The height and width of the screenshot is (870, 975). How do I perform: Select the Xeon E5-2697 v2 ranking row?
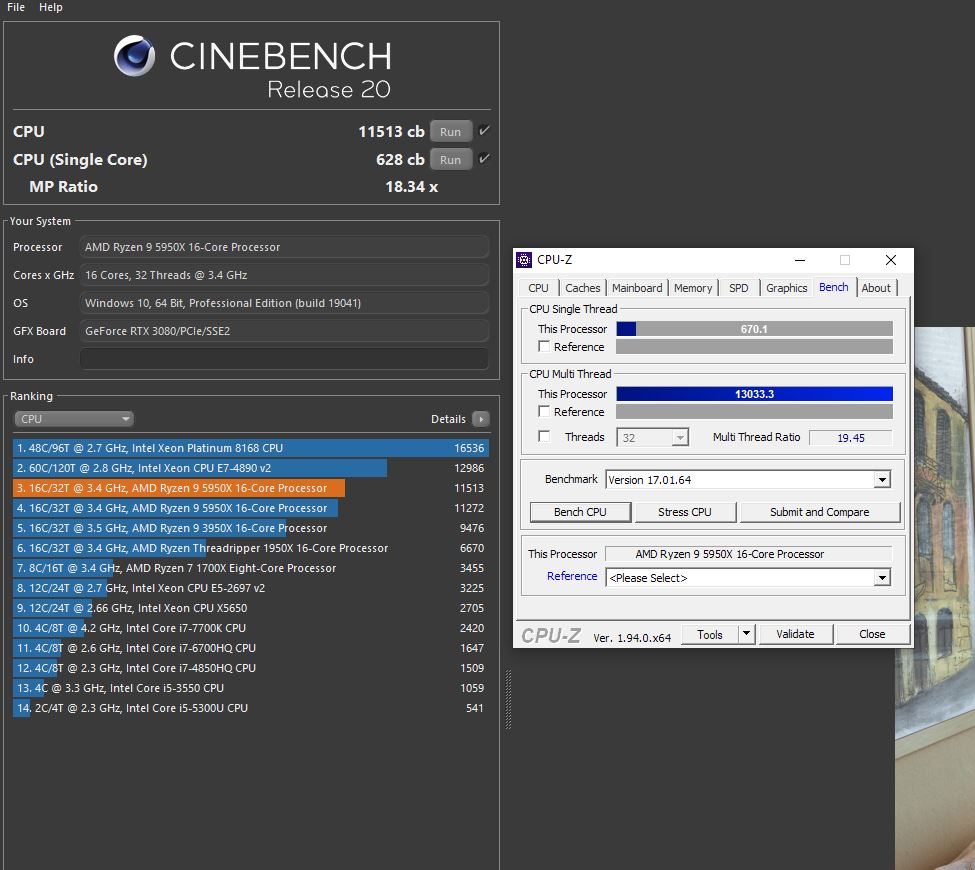(x=251, y=588)
